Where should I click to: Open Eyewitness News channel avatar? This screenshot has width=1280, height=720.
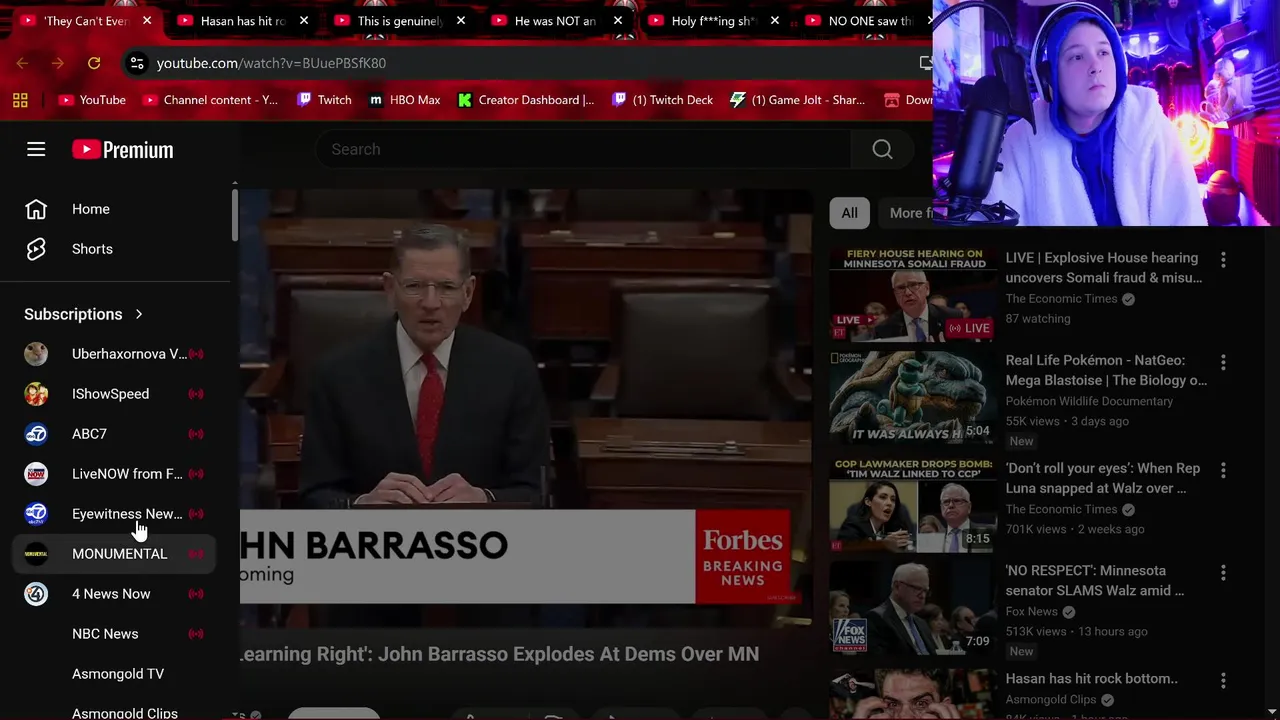point(36,514)
